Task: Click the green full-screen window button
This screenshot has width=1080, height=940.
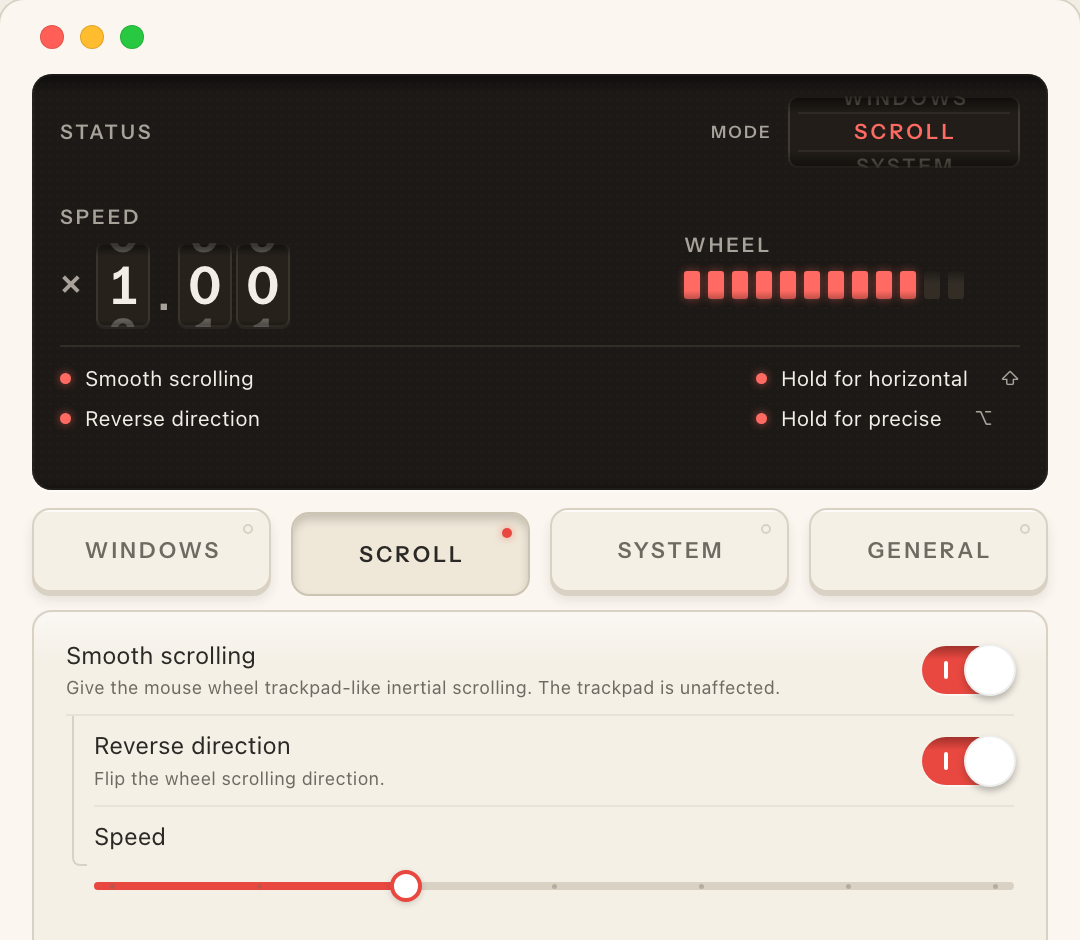Action: 132,36
